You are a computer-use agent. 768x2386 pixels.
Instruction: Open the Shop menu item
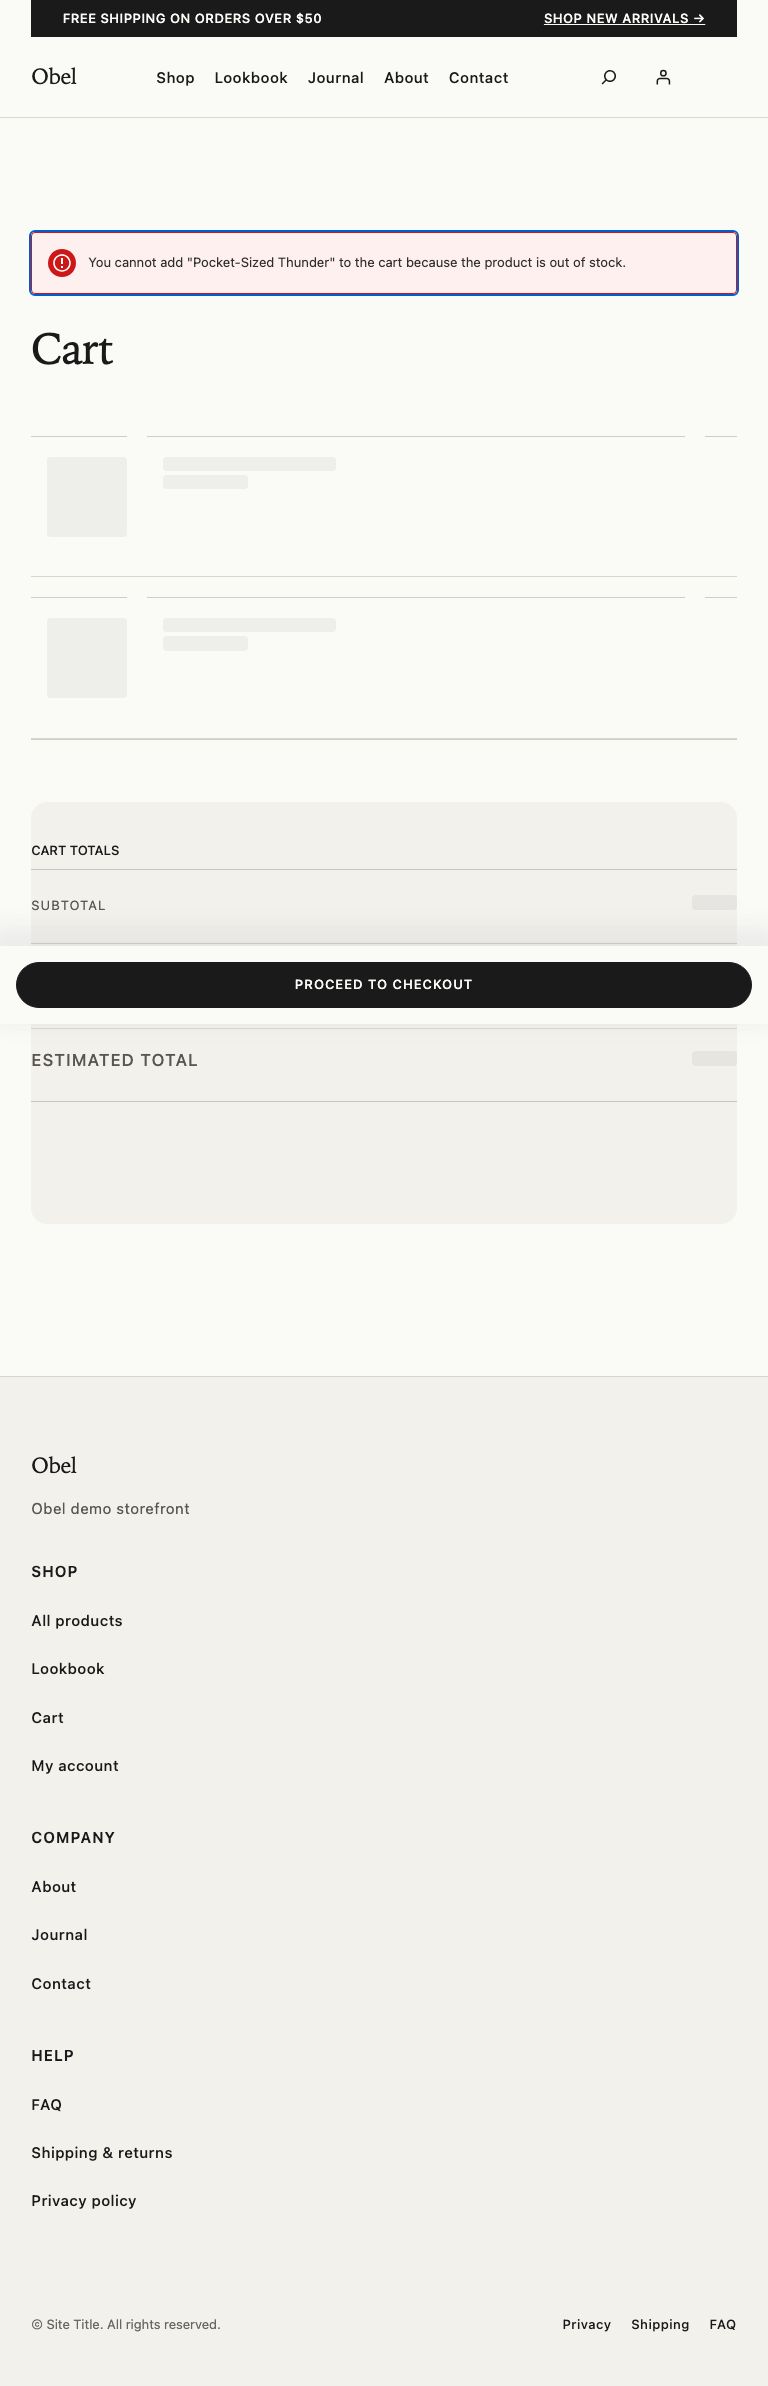pyautogui.click(x=175, y=78)
